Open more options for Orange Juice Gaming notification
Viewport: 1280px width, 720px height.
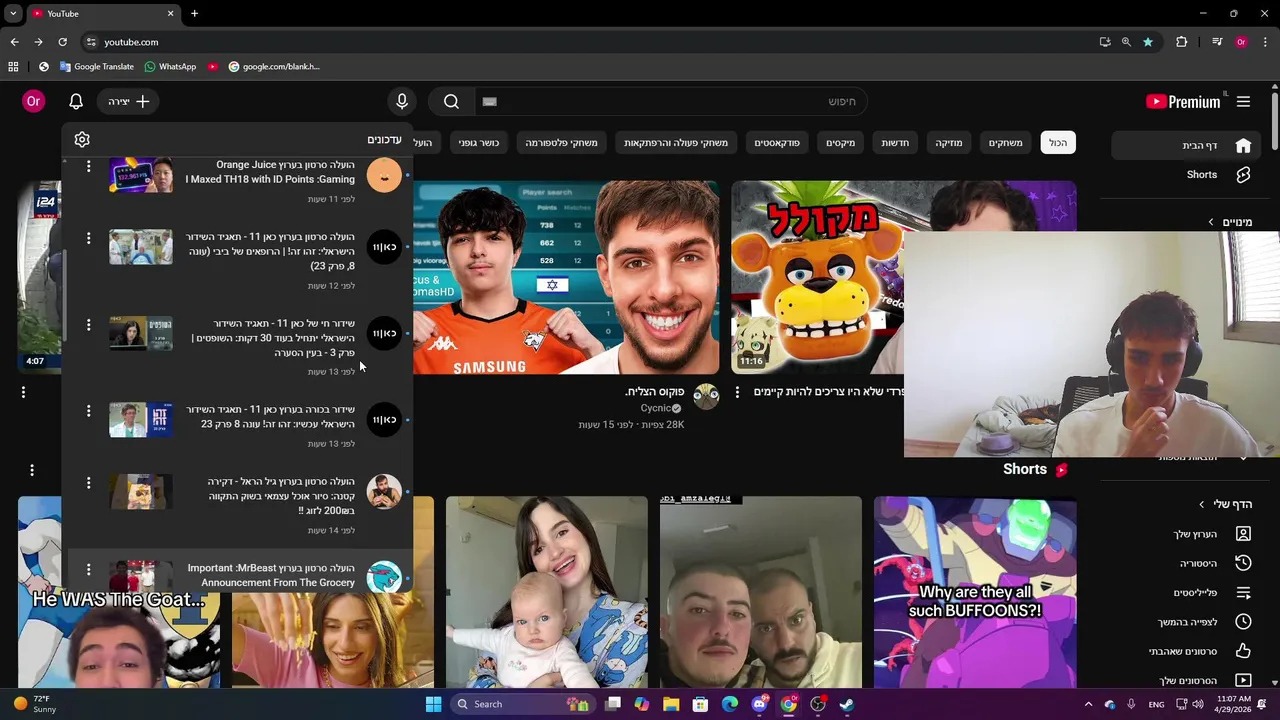[88, 166]
